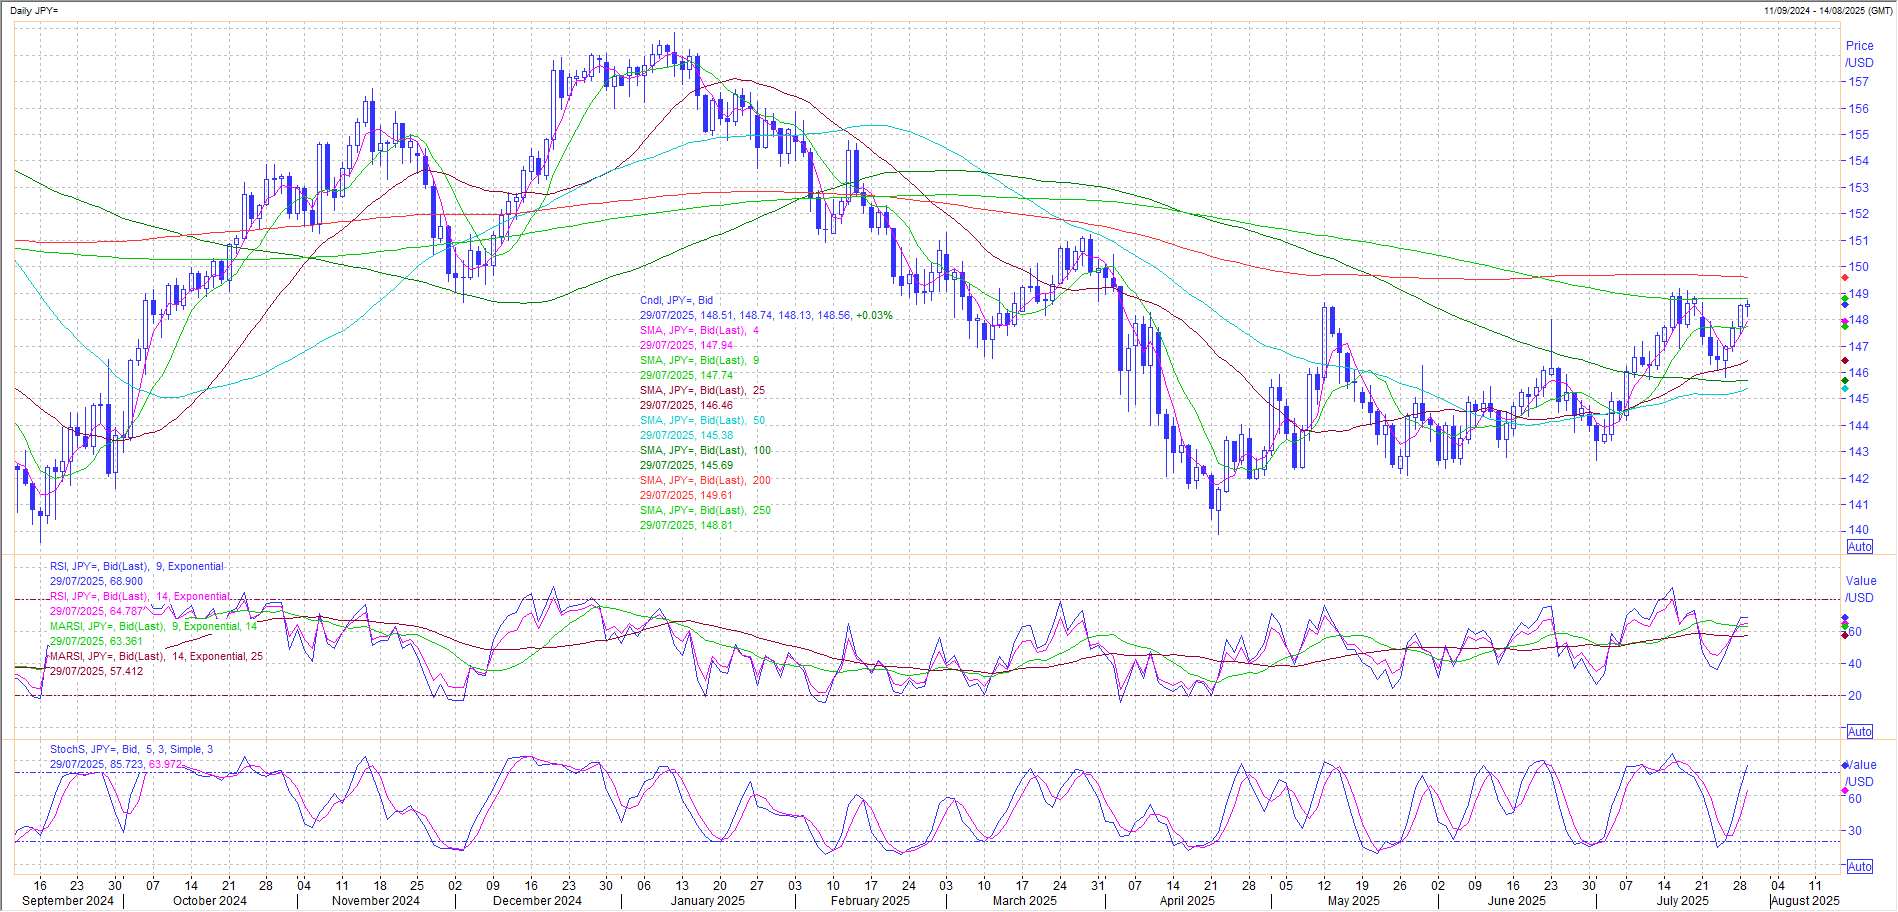This screenshot has height=912, width=1898.
Task: Select the 'MARSI ... 9, Exponential, 14' legend label
Action: point(153,626)
